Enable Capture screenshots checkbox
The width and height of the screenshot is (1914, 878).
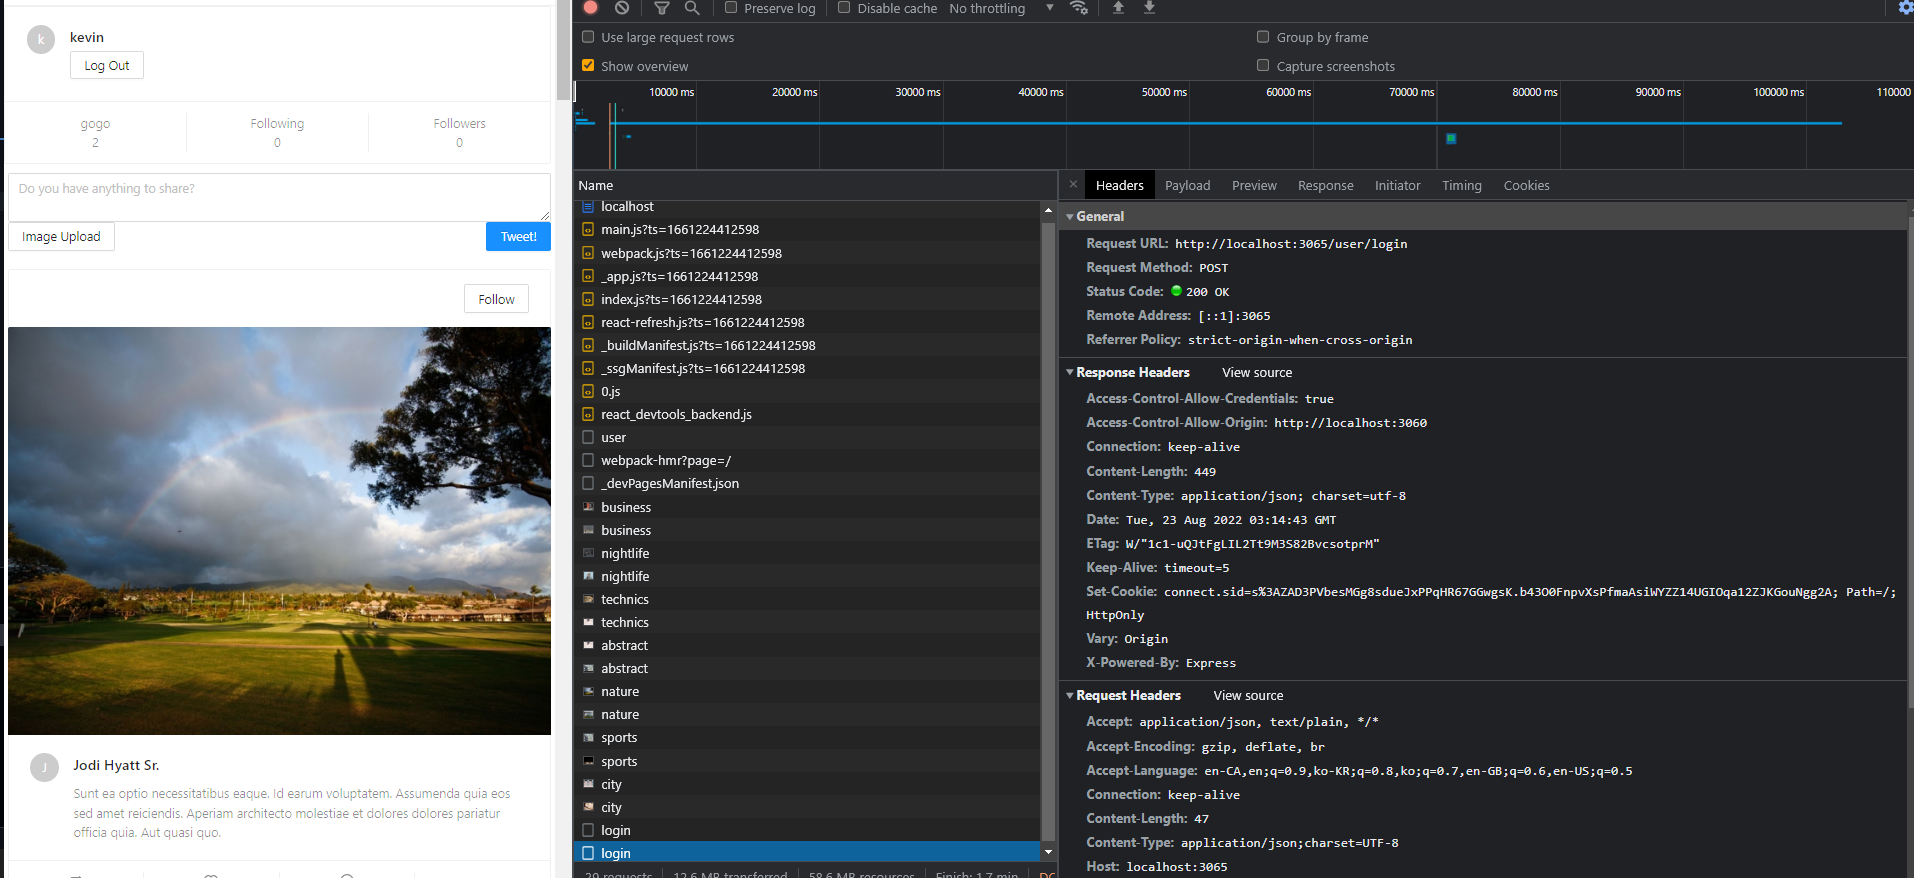coord(1263,66)
